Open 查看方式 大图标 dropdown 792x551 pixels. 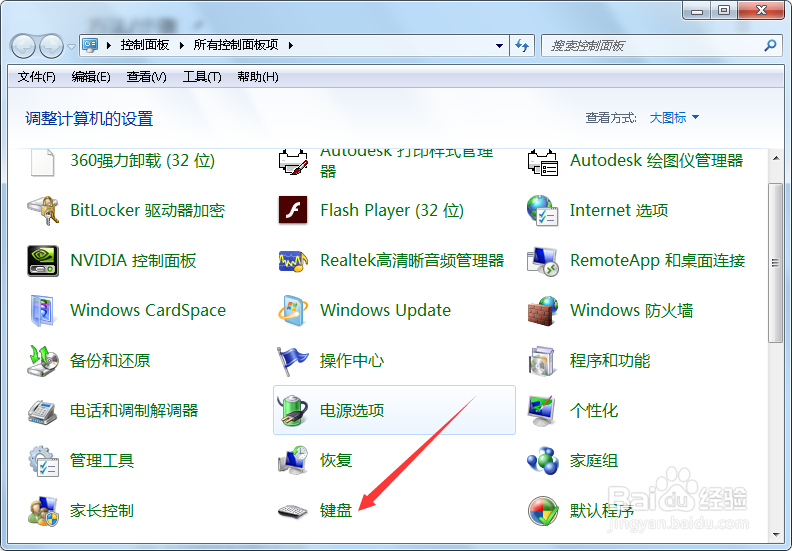click(674, 117)
